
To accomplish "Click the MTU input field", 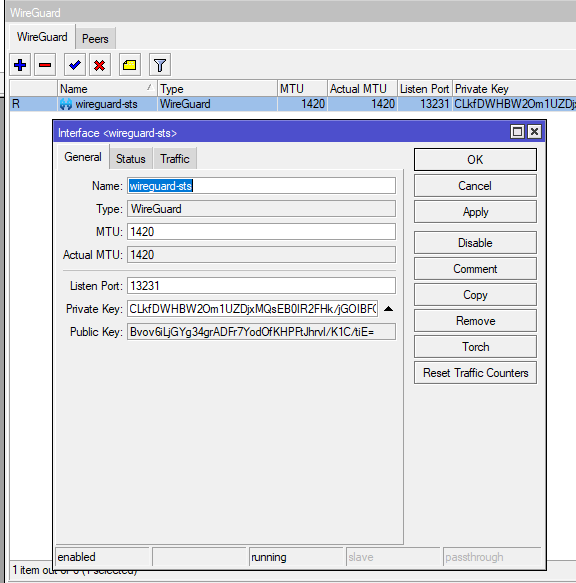I will coord(261,232).
